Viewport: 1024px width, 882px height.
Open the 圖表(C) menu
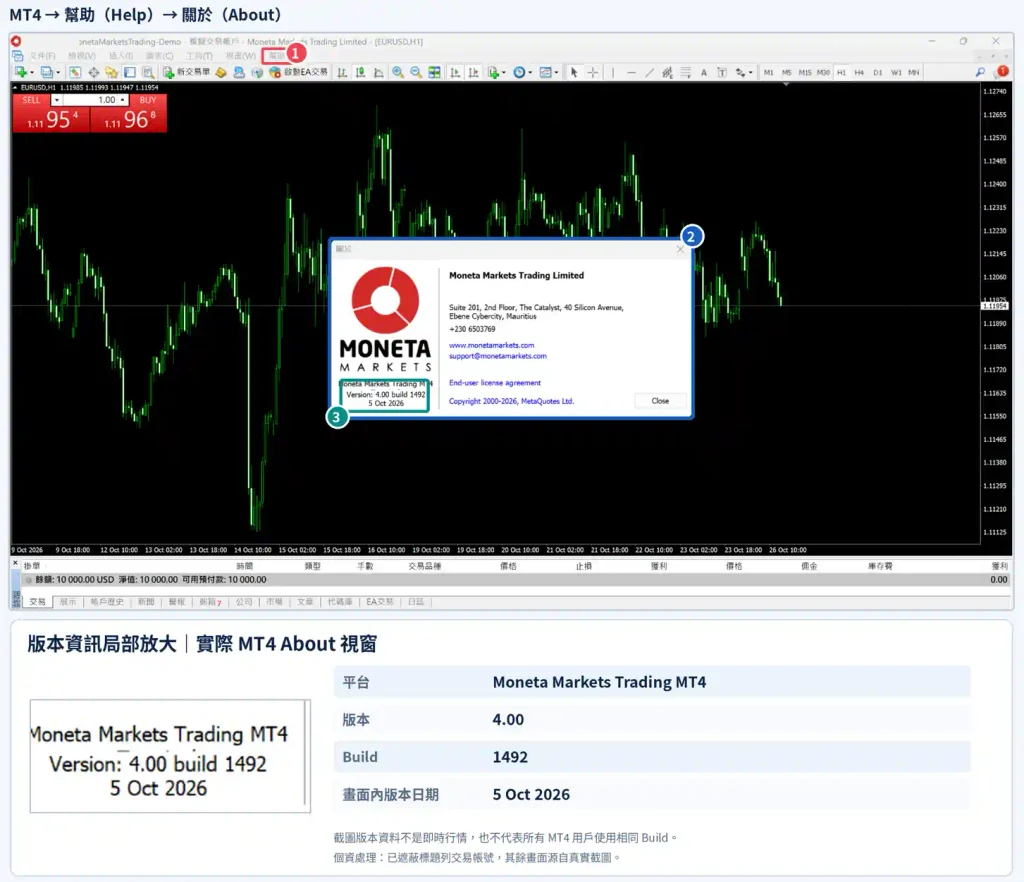click(x=160, y=56)
